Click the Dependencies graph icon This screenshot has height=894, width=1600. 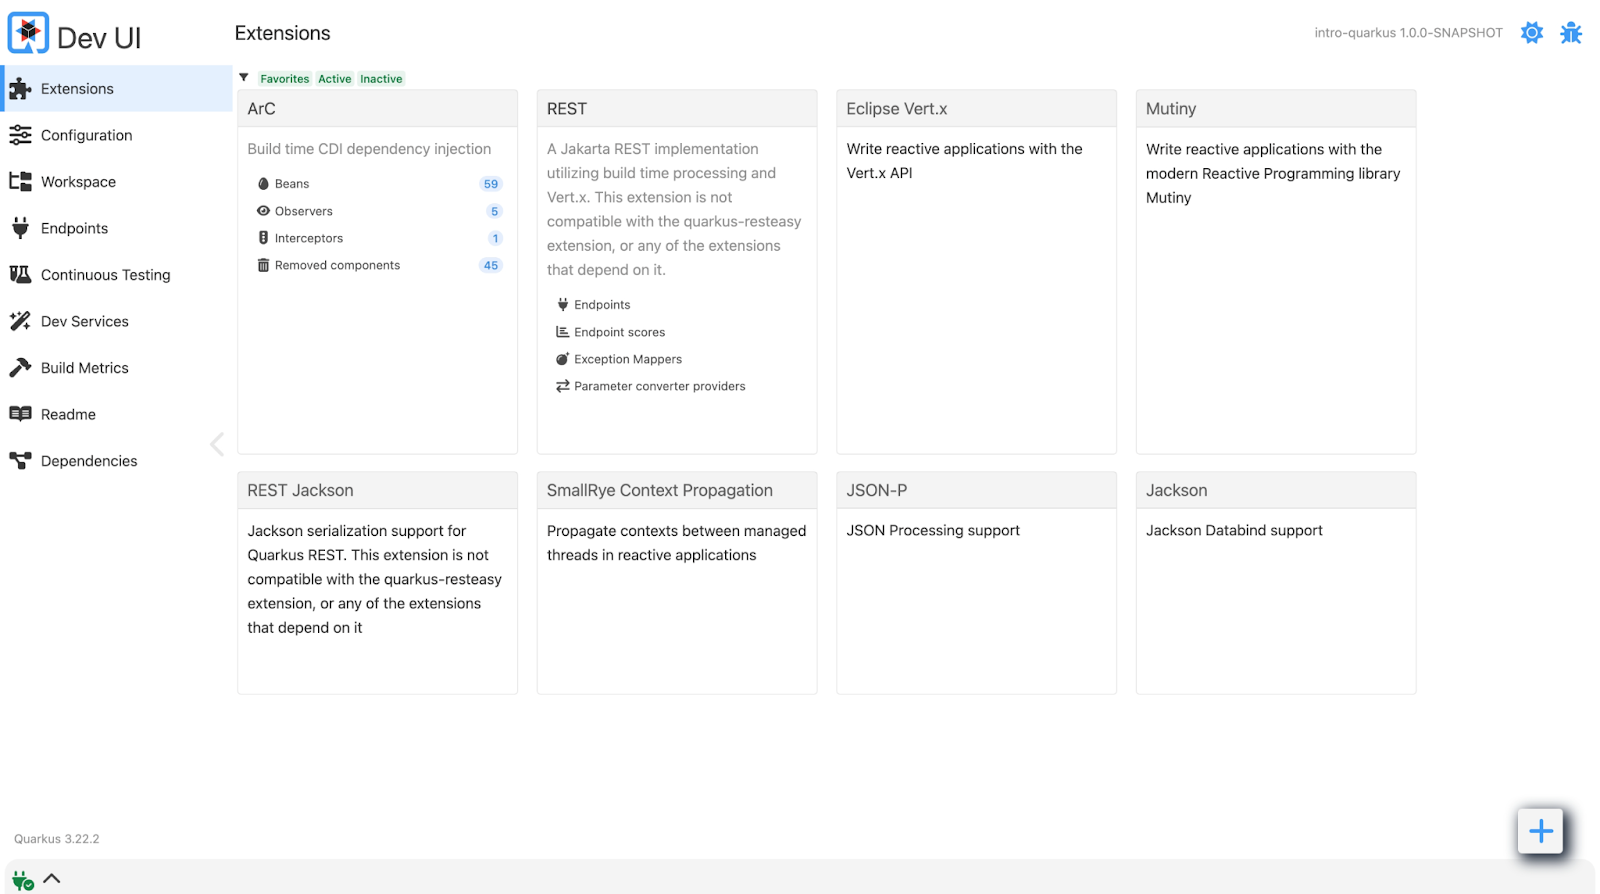pyautogui.click(x=20, y=461)
